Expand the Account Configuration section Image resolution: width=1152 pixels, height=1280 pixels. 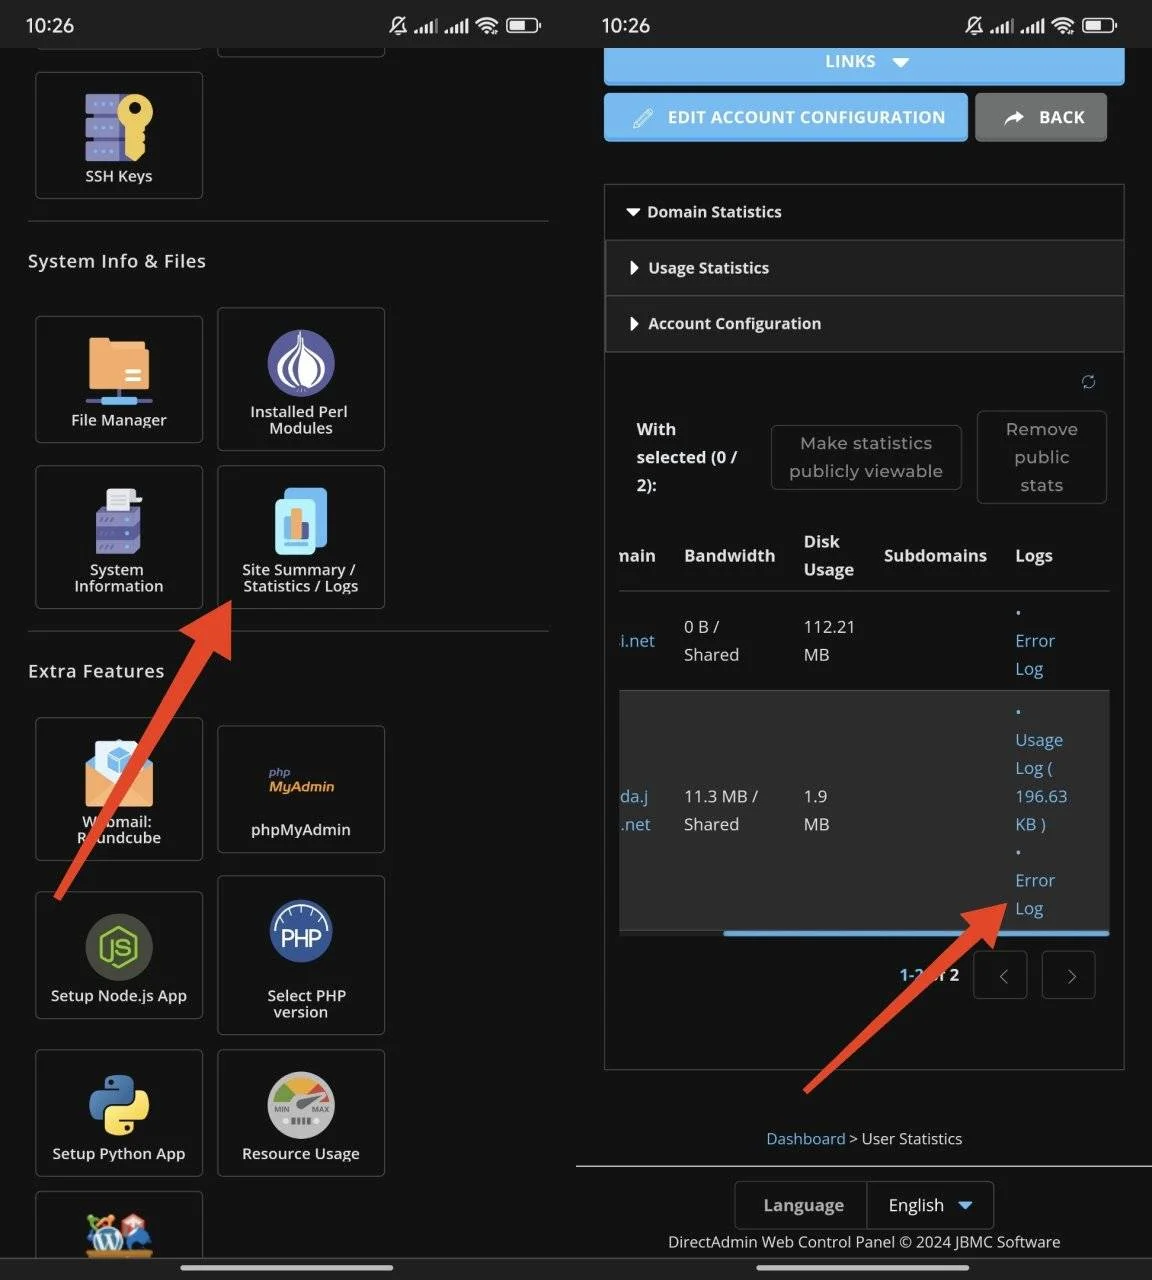pos(864,324)
